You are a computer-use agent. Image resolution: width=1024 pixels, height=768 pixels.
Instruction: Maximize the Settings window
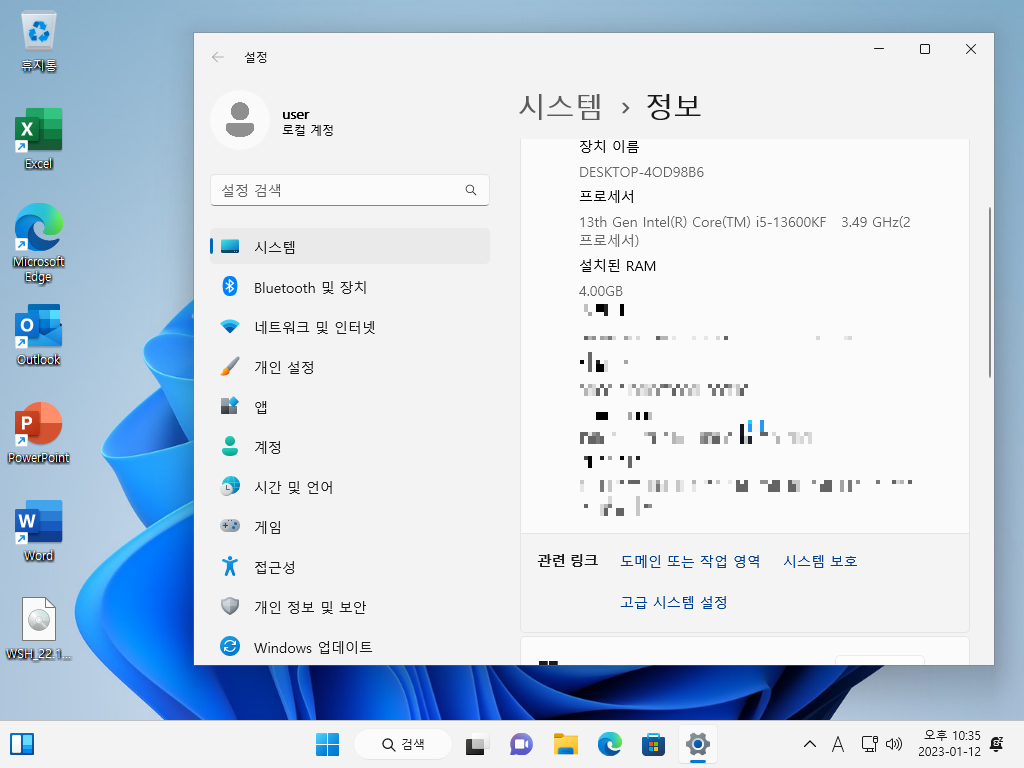tap(925, 49)
